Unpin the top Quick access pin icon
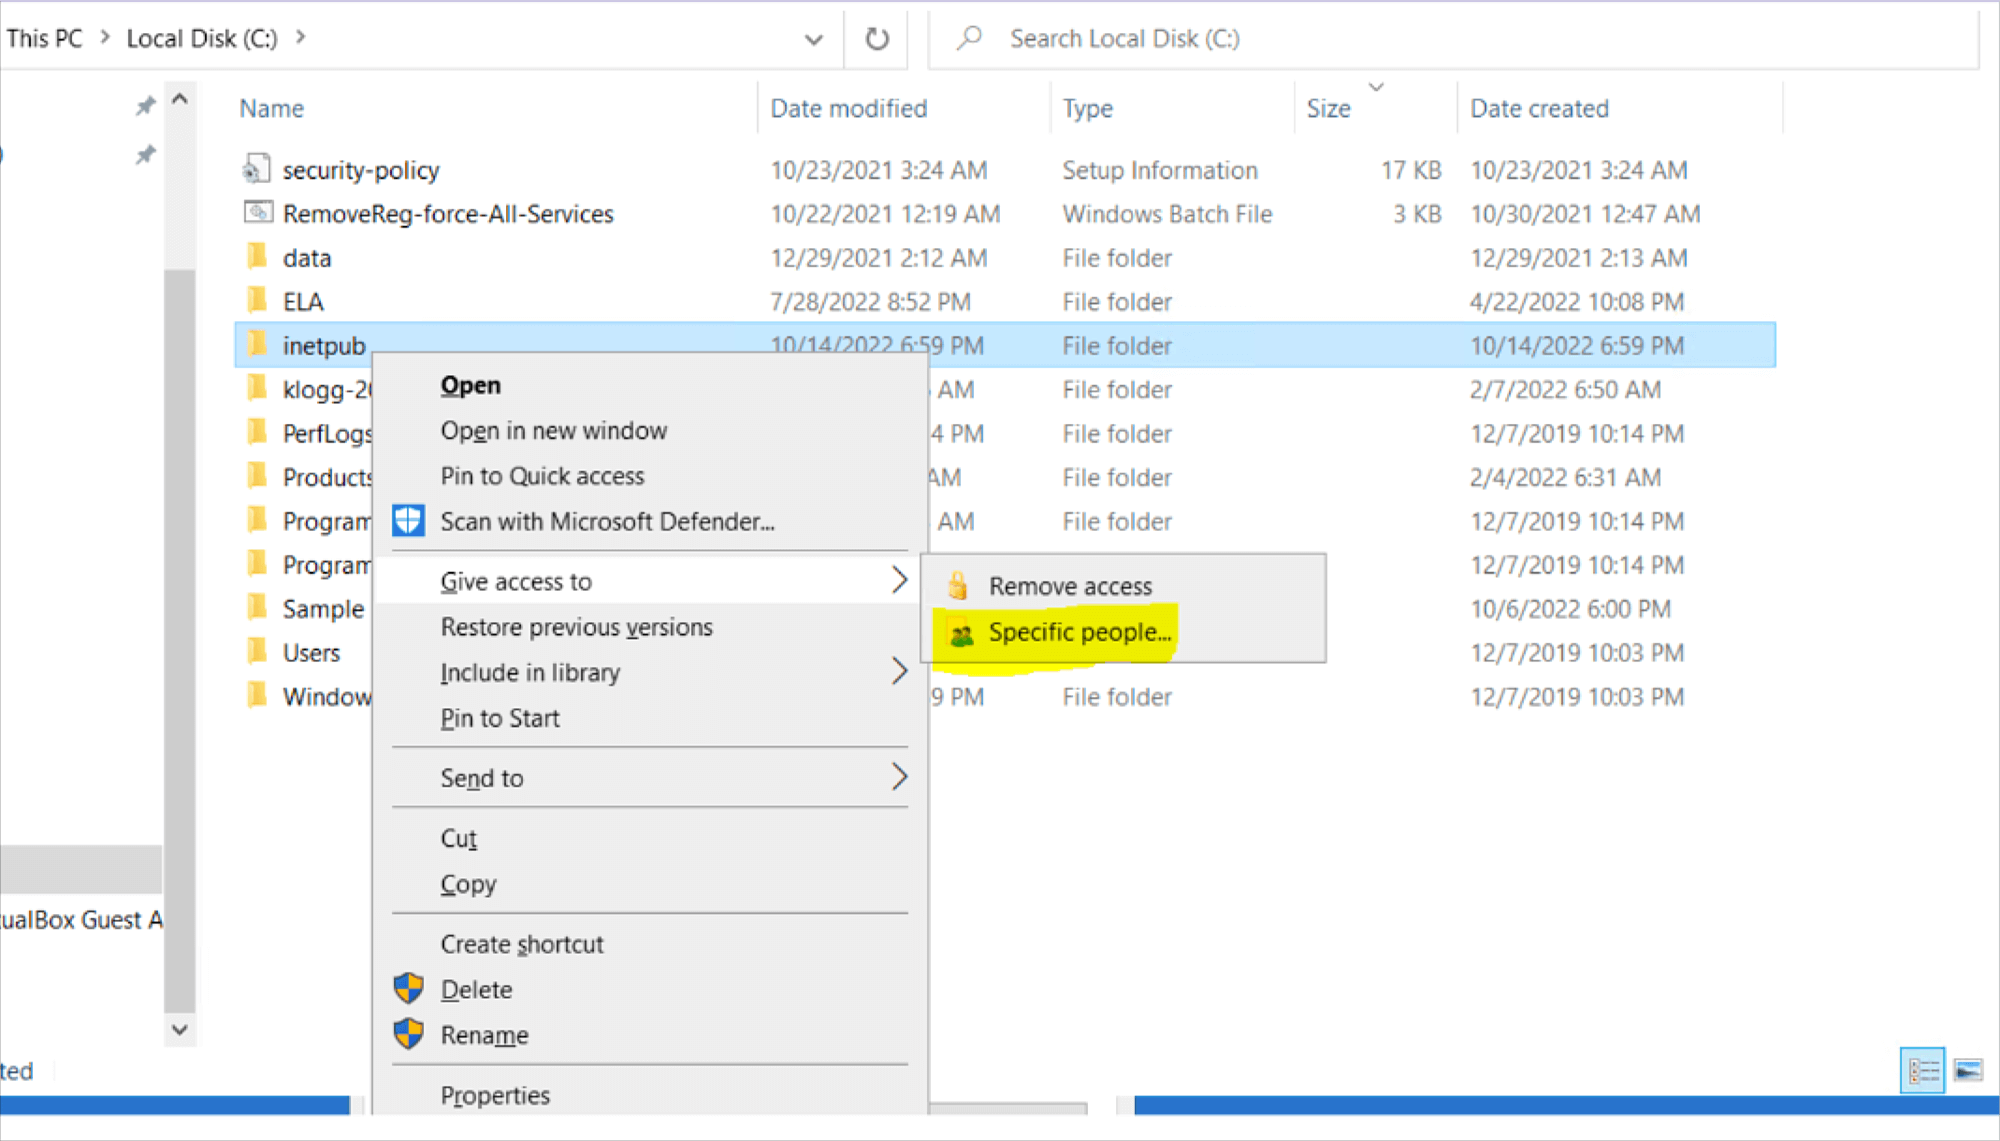 [x=145, y=105]
